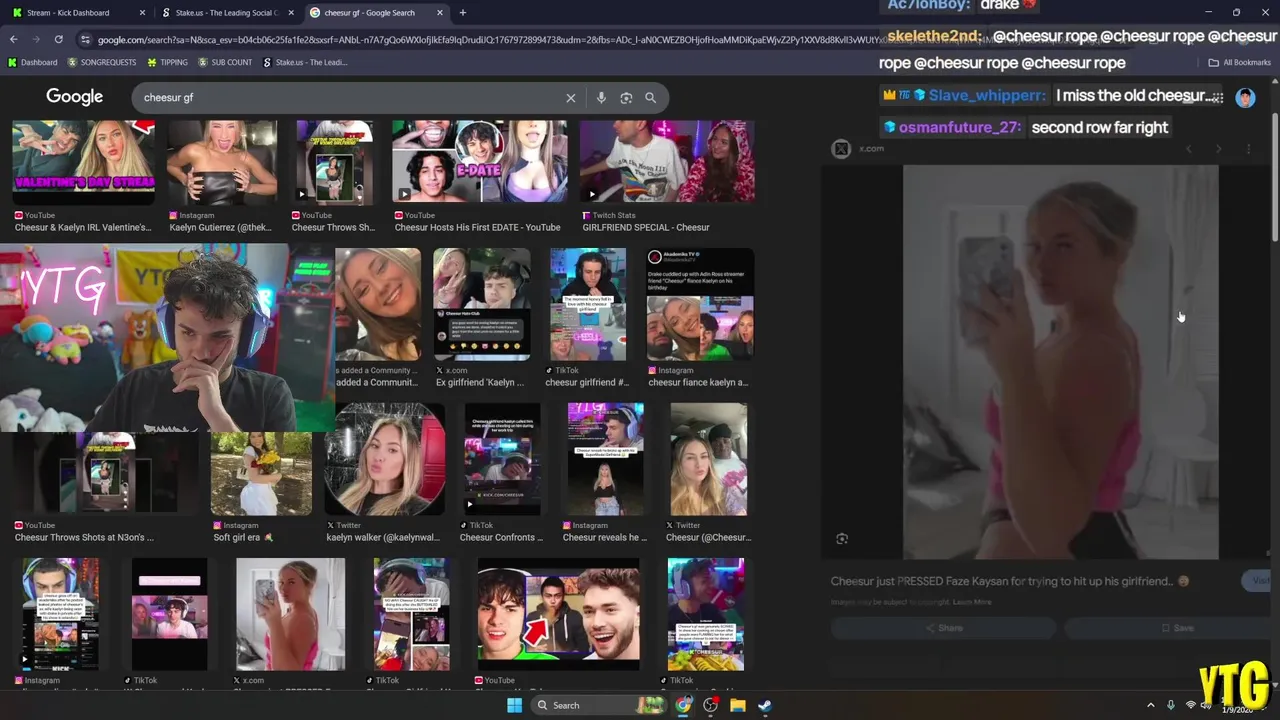This screenshot has width=1280, height=720.
Task: Open cheesur fiance kaelyn Instagram result
Action: (700, 304)
